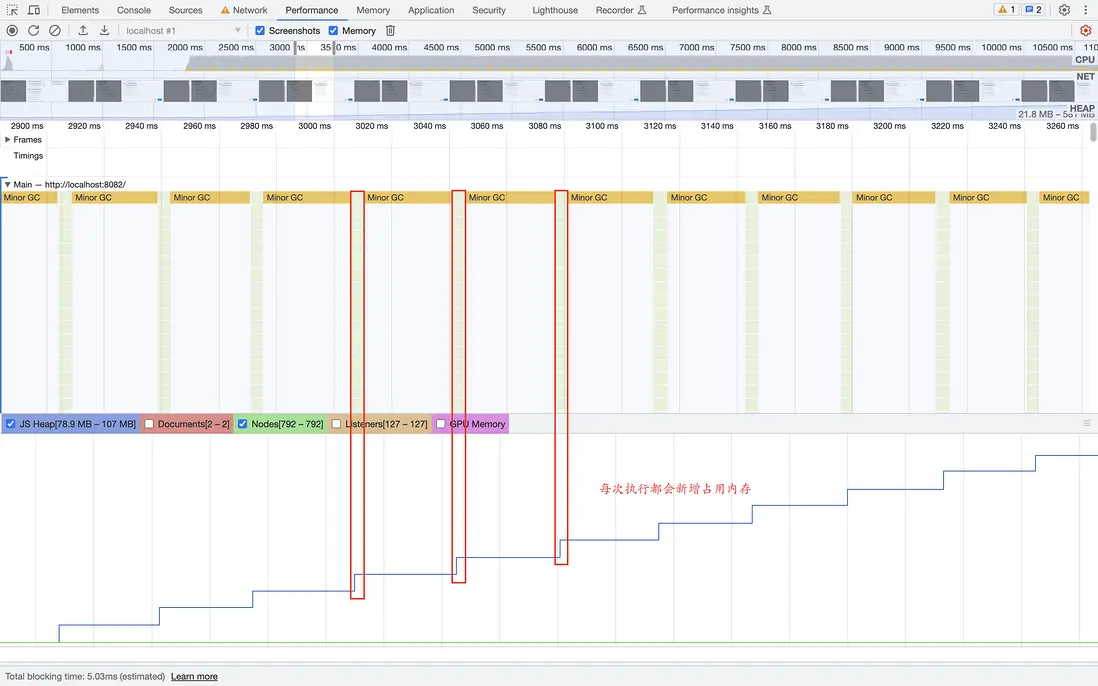This screenshot has height=686, width=1098.
Task: Click first screenshot thumbnail in filmstrip
Action: pos(13,91)
